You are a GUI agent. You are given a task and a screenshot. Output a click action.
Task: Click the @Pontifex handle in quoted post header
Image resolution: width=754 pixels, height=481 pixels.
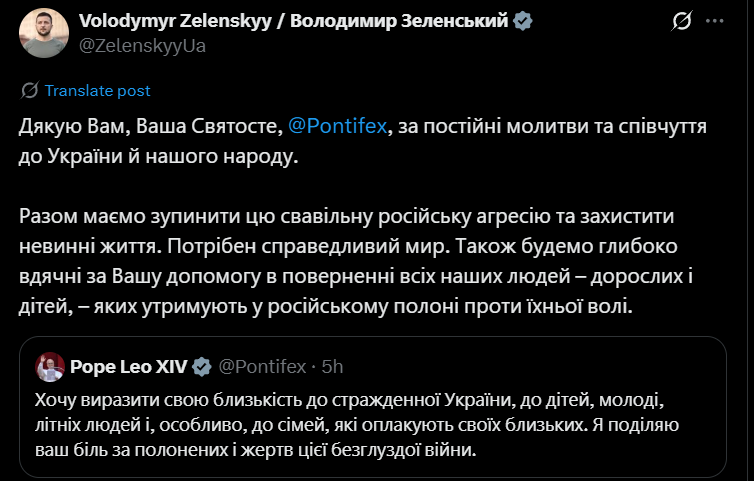[x=261, y=367]
